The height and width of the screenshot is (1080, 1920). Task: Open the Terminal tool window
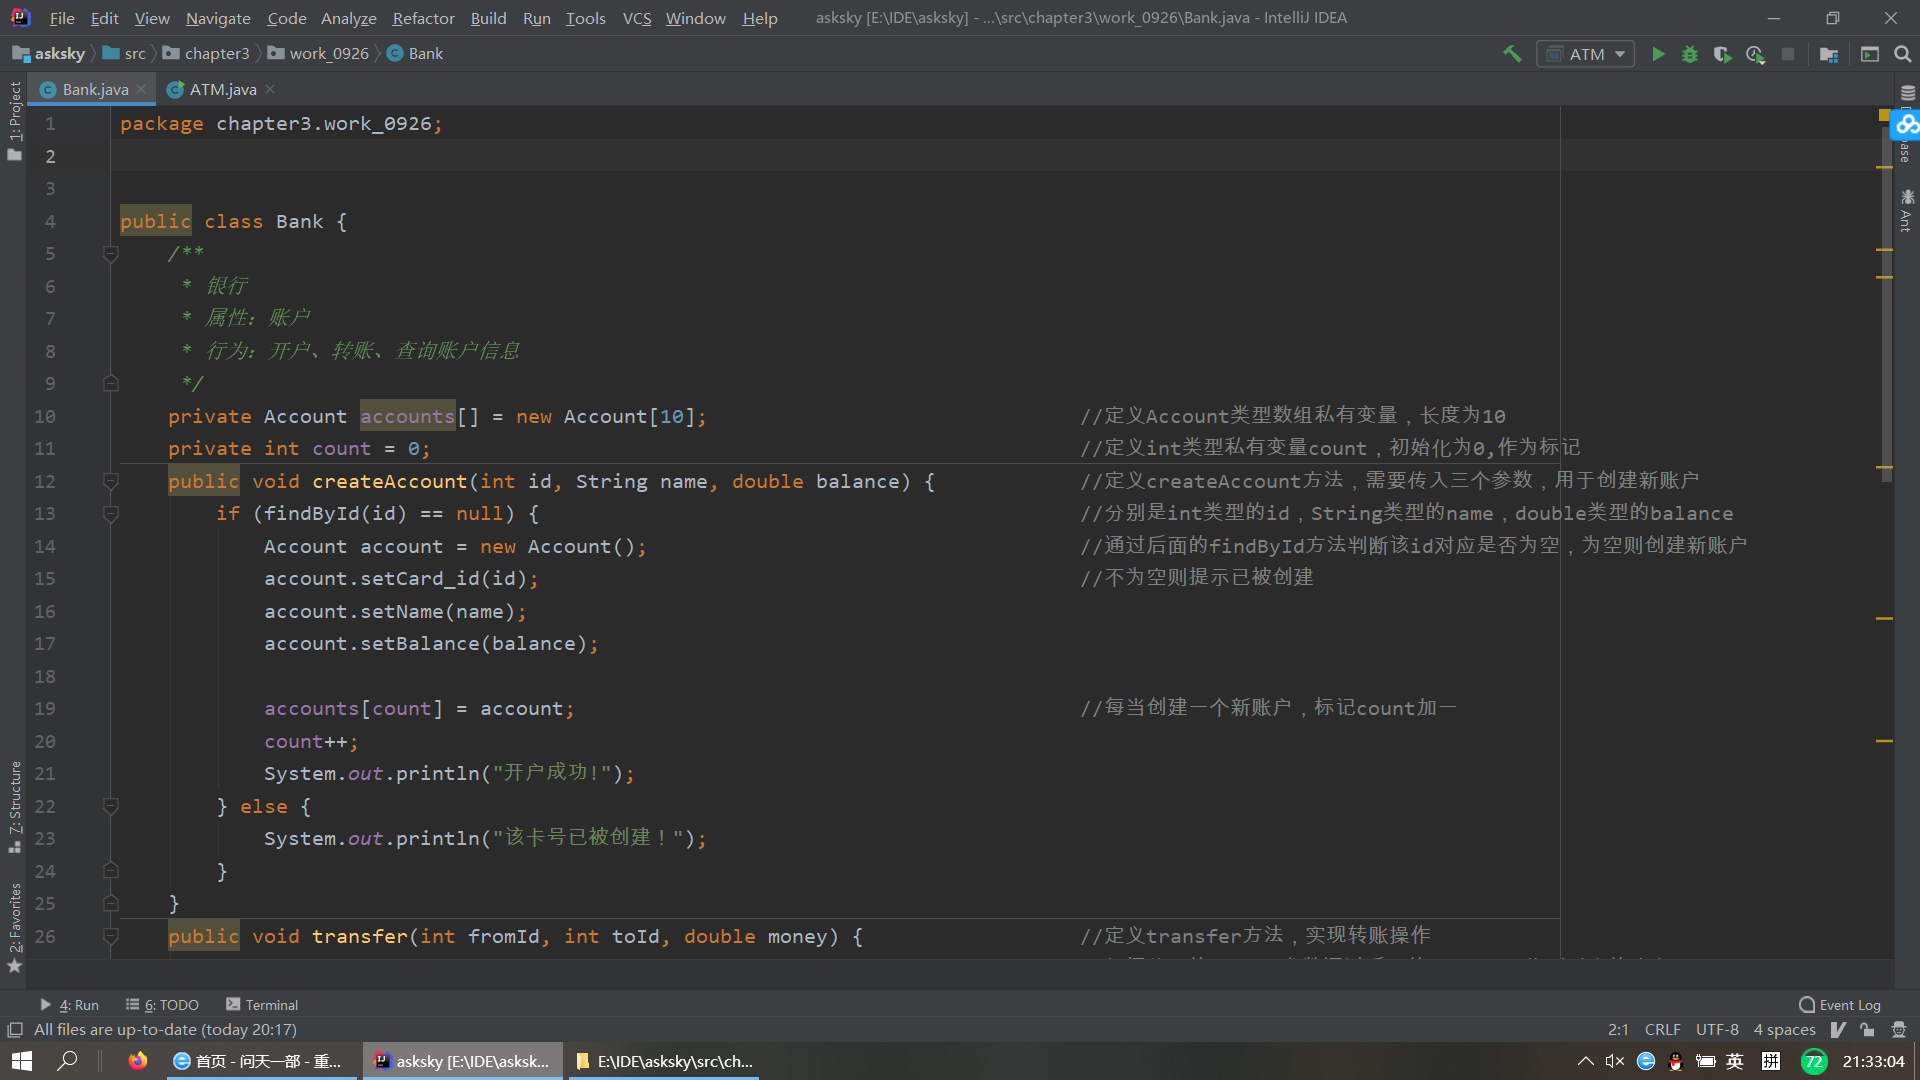262,1005
